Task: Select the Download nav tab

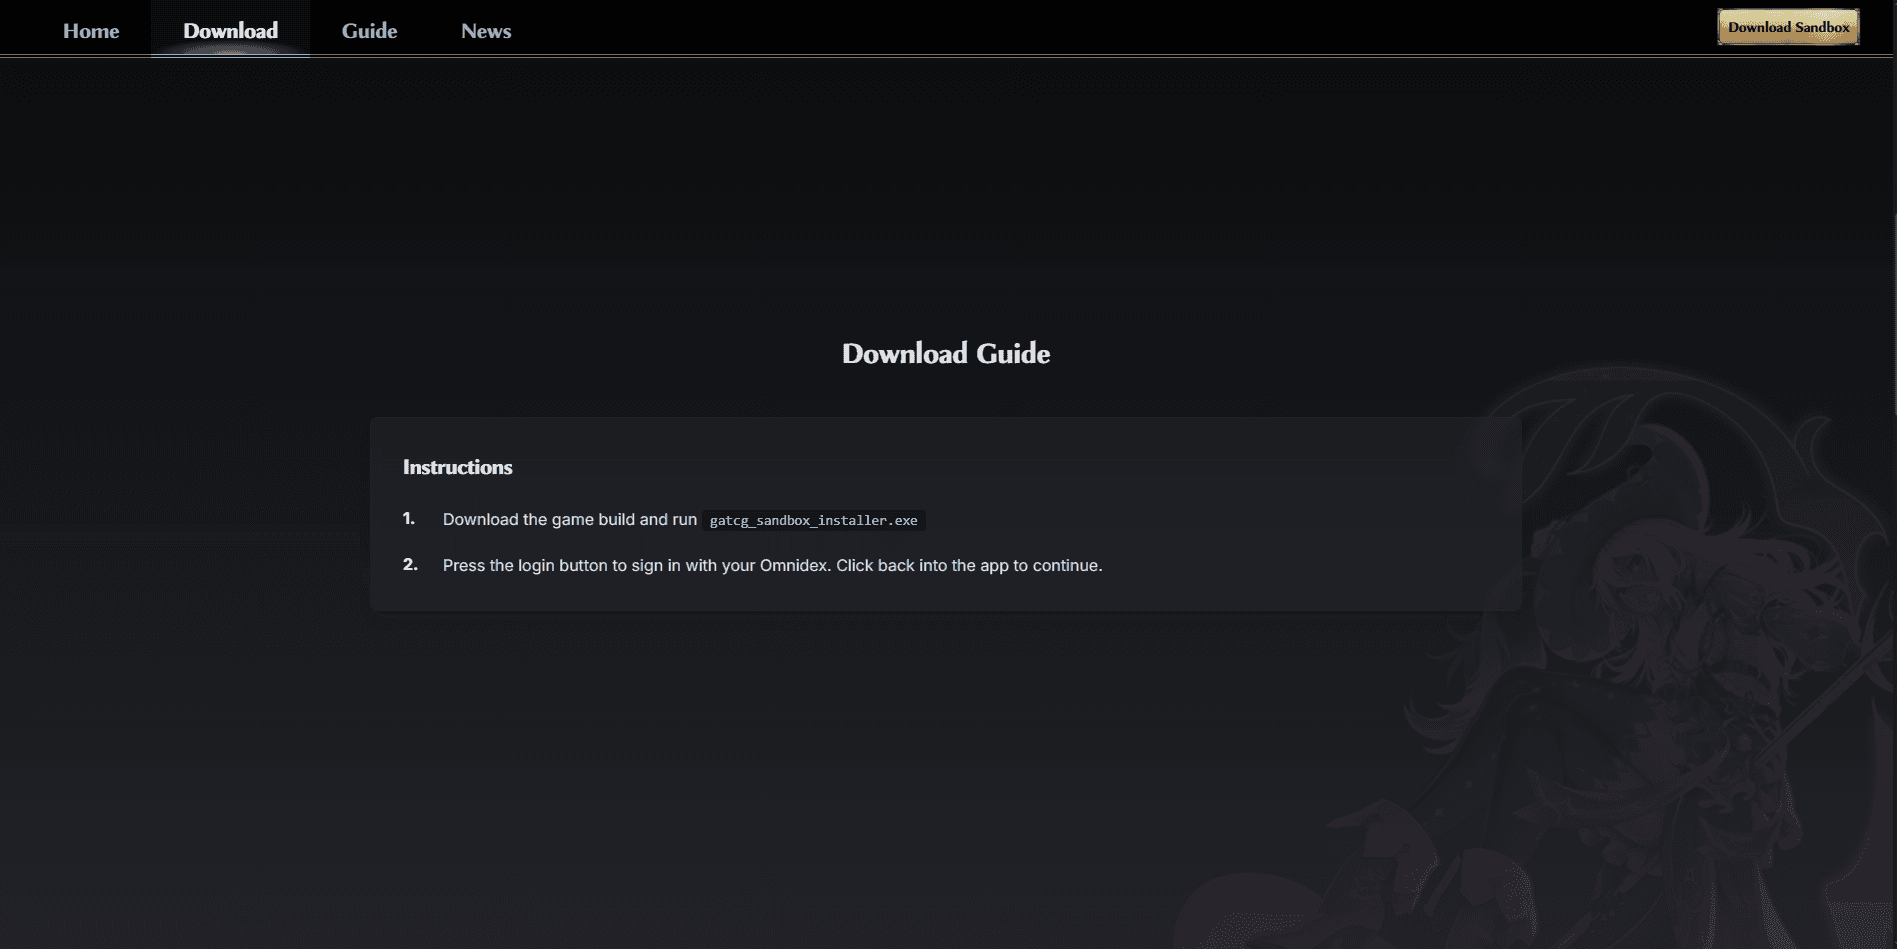Action: (x=230, y=31)
